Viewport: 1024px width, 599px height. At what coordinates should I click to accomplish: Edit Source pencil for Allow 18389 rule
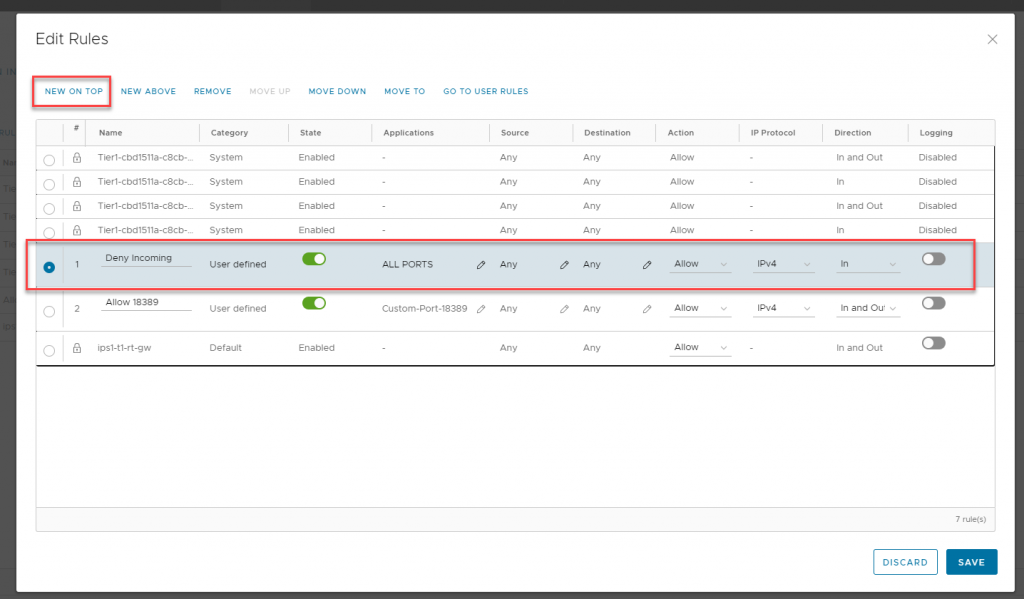(564, 309)
